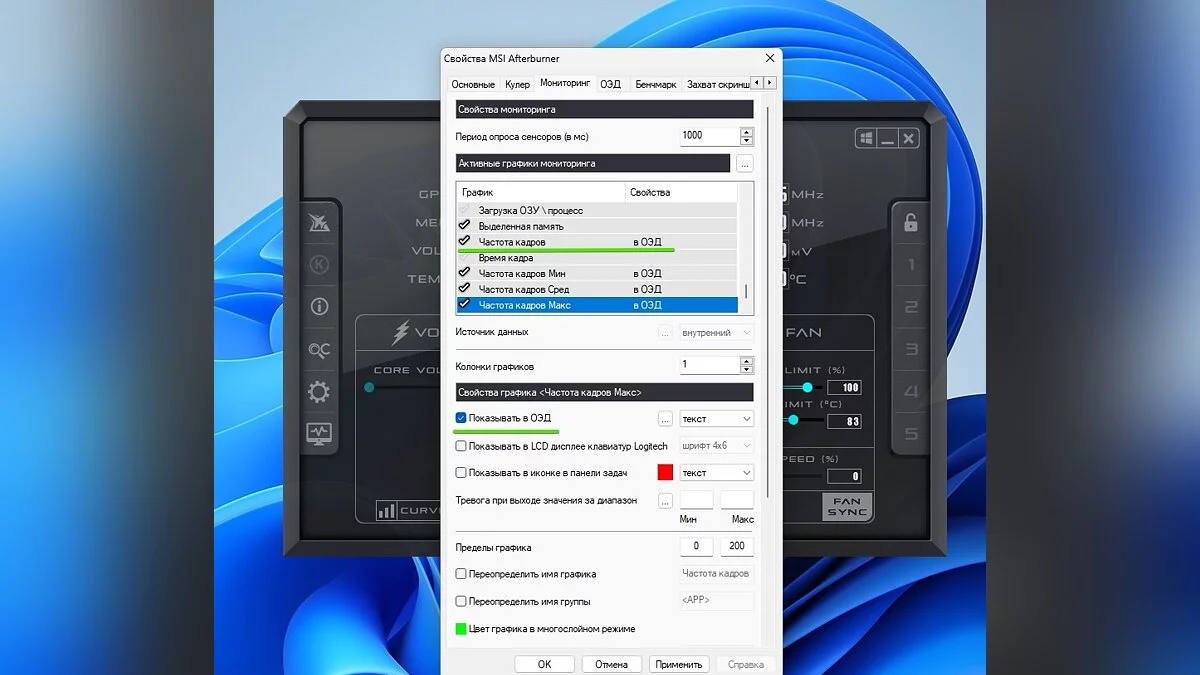Enable Показывать в иконке в панели задач

pyautogui.click(x=461, y=473)
